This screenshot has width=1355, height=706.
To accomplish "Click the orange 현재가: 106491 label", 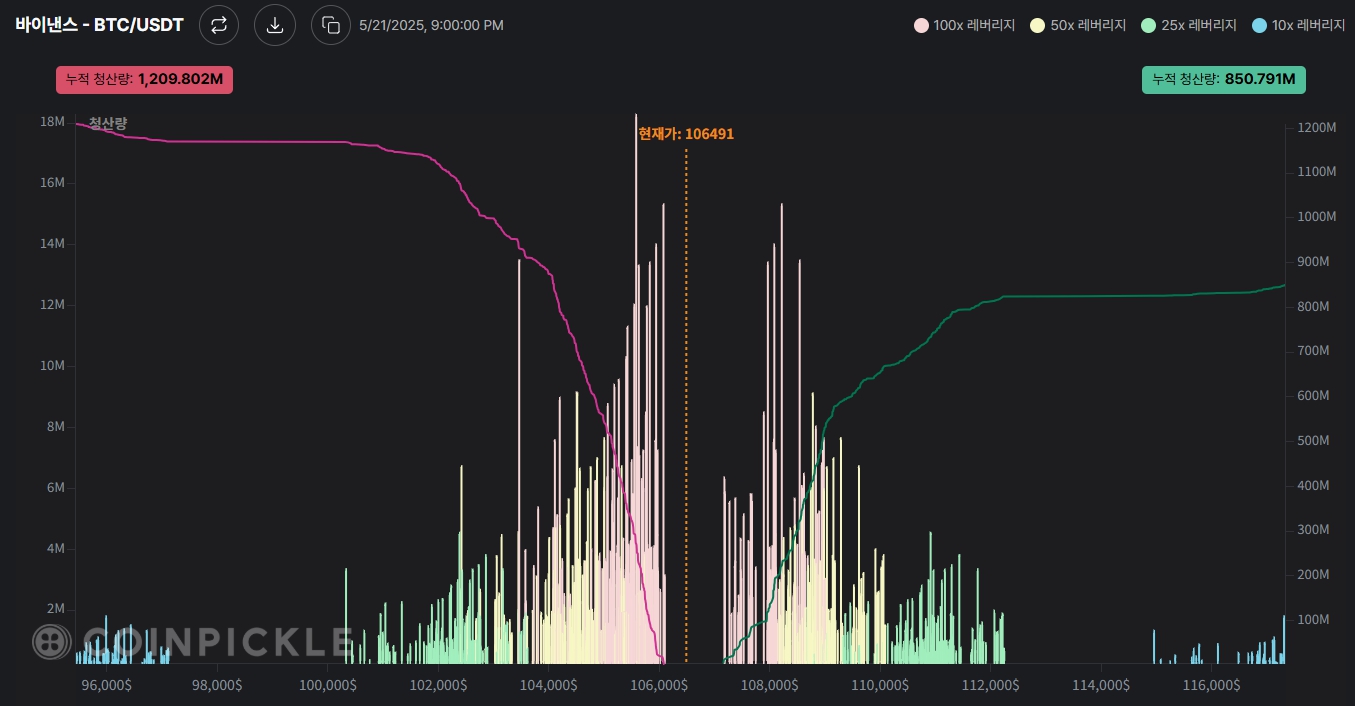I will coord(686,133).
